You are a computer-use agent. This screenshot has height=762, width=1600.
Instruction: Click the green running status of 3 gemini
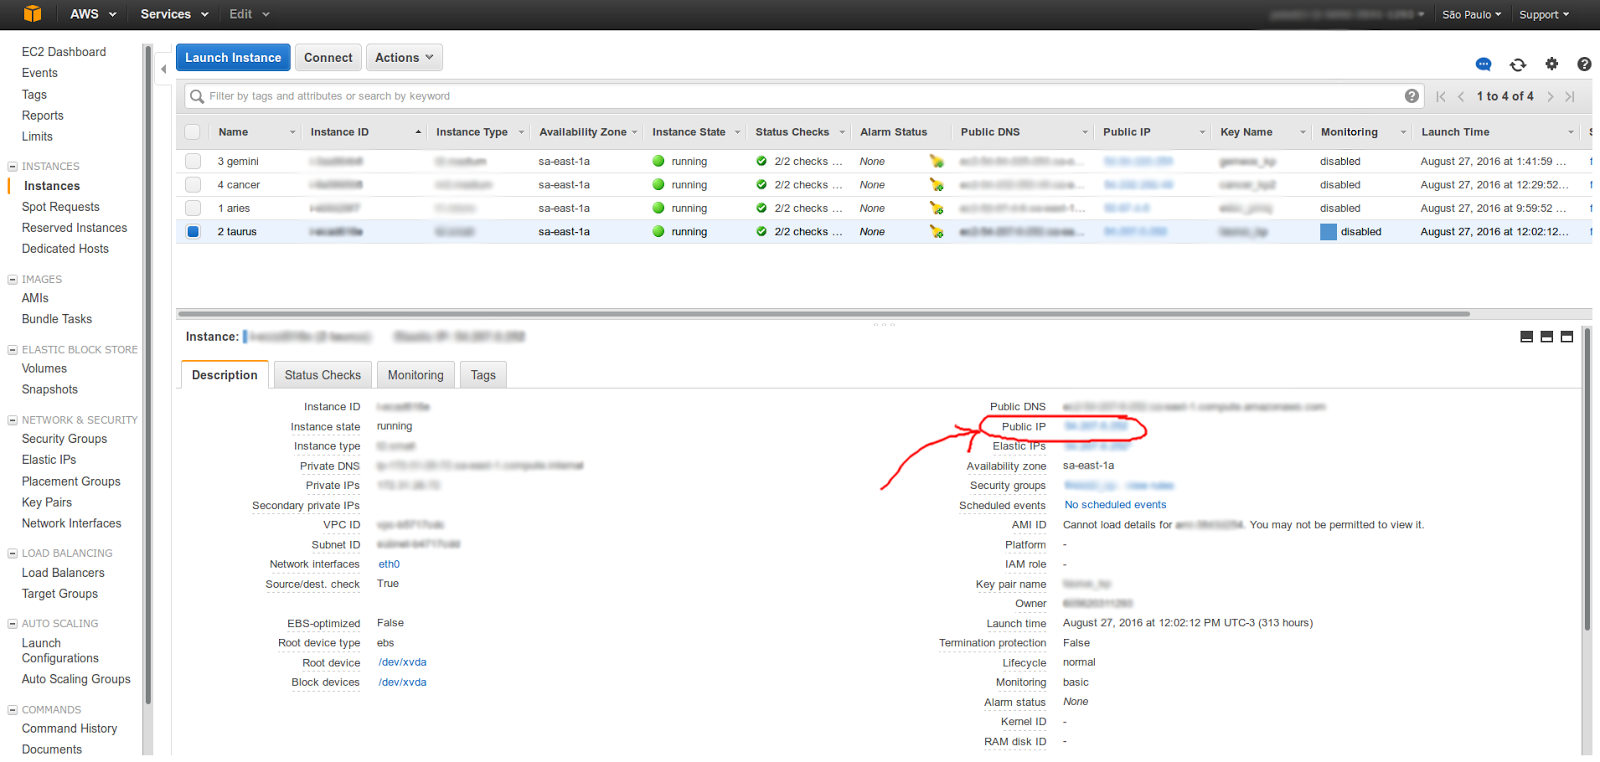[658, 161]
